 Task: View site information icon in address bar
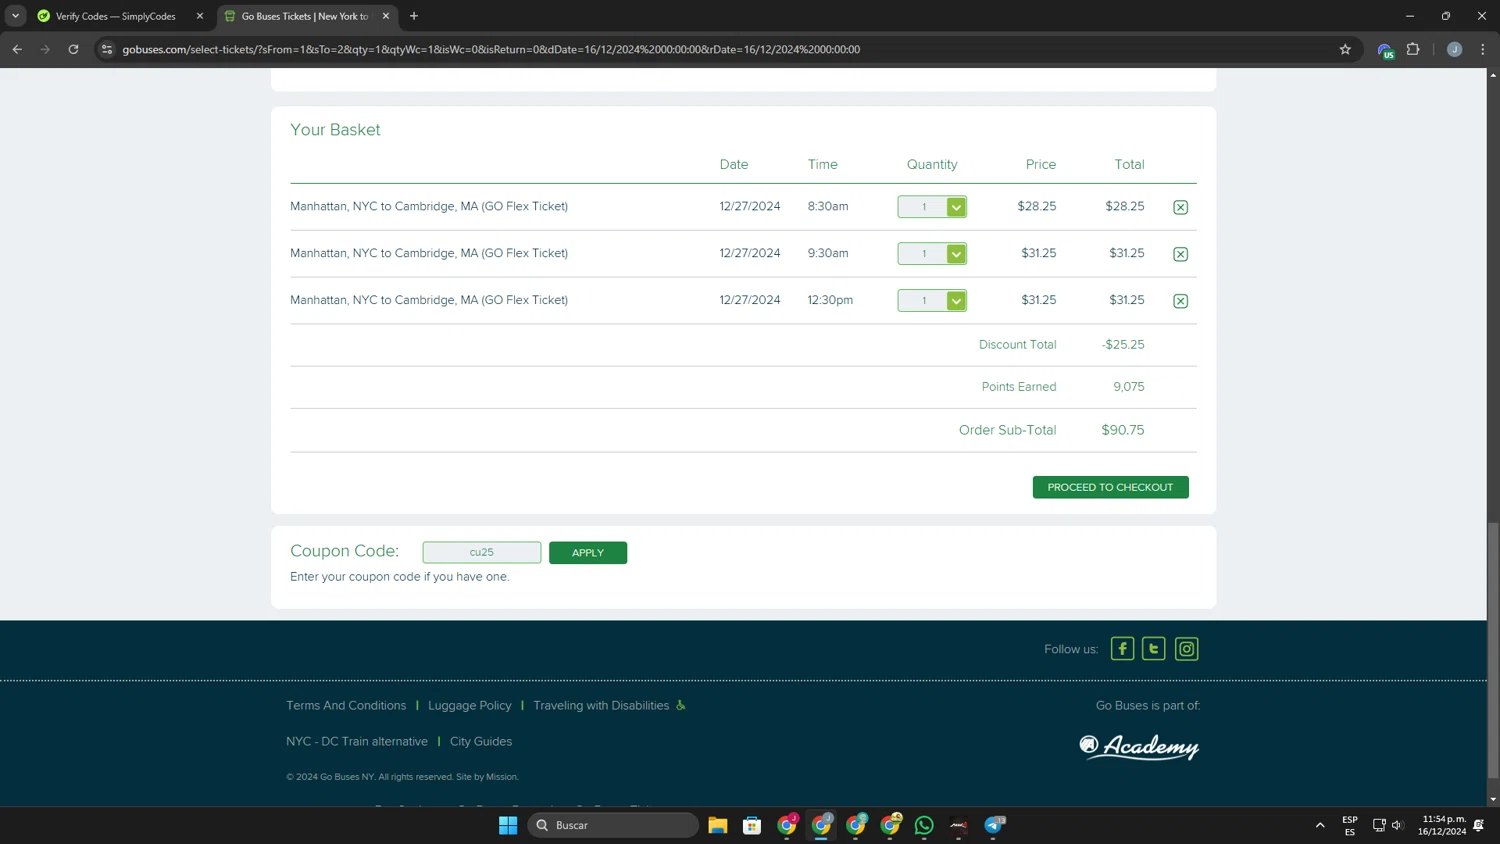[x=107, y=49]
